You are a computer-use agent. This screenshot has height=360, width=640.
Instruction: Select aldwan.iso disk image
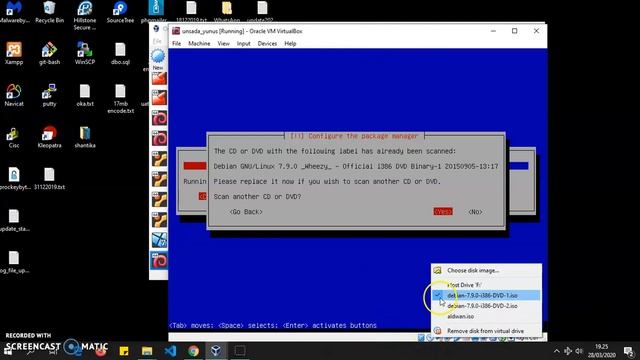click(487, 316)
